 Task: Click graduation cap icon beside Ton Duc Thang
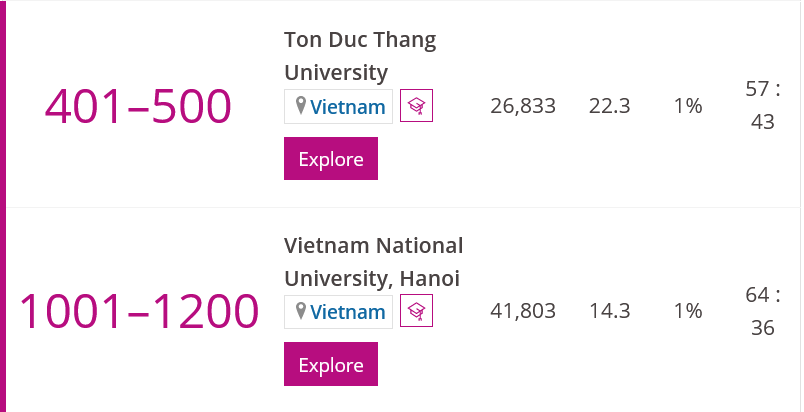[416, 106]
